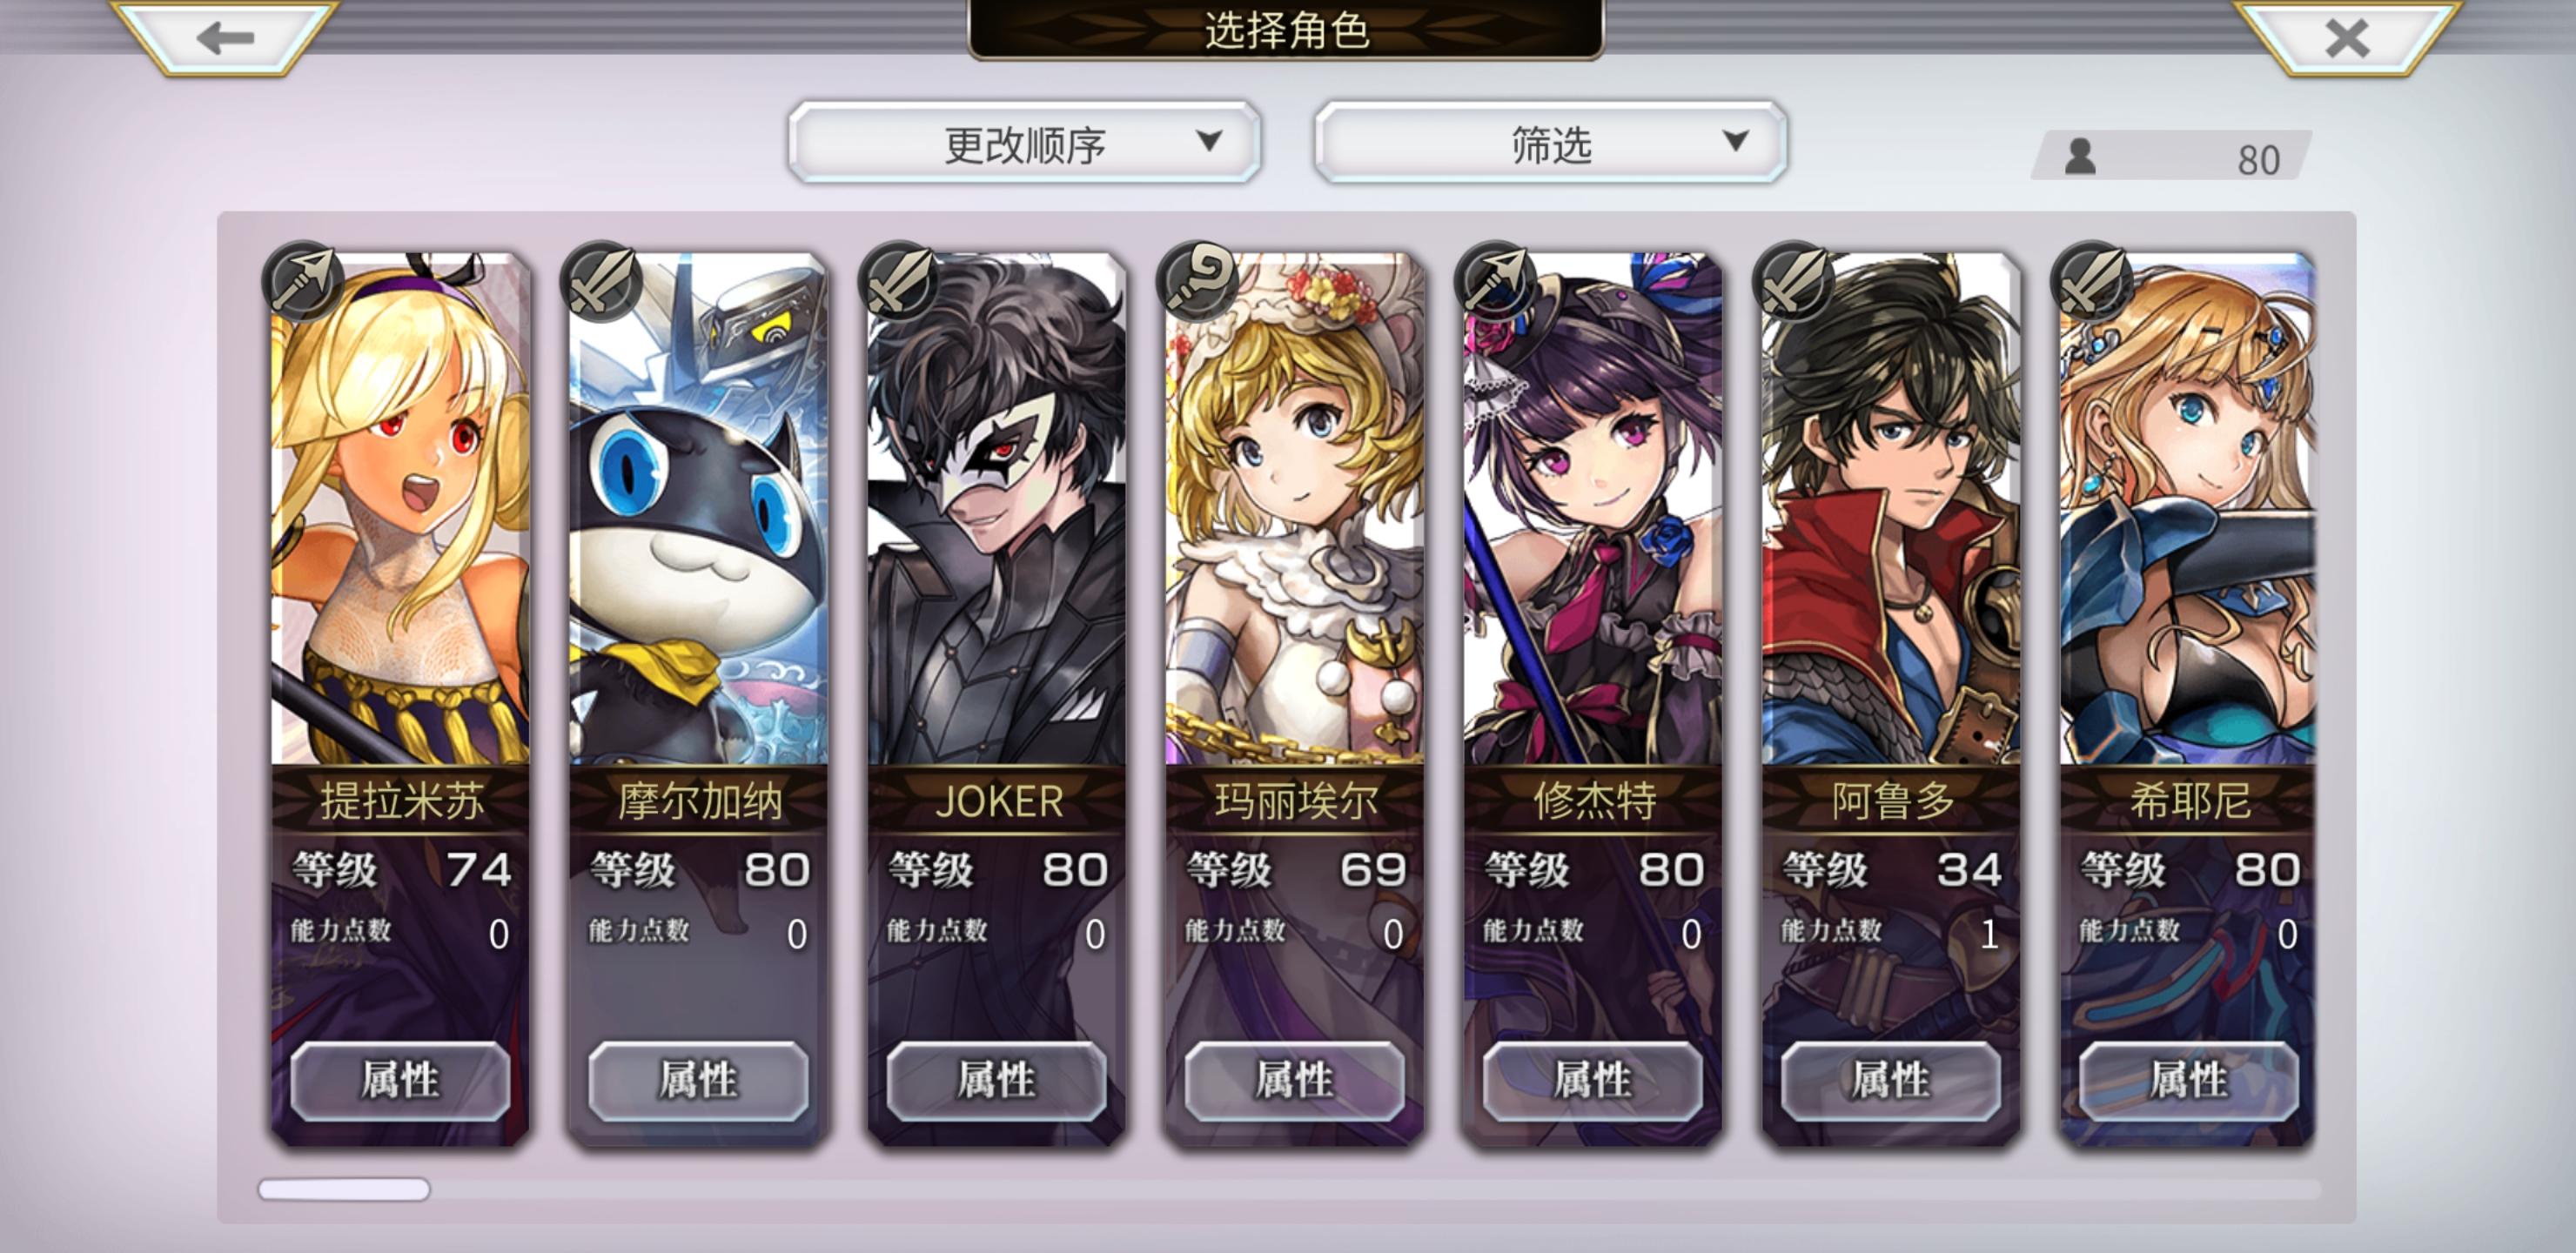Click the arrow on the 筛选 dropdown
2576x1253 pixels.
[x=1736, y=140]
